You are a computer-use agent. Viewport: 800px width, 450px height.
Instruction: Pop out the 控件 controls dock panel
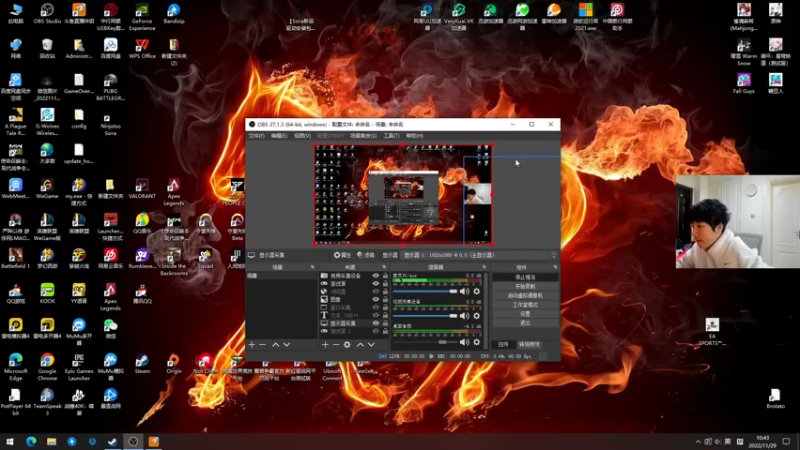(554, 267)
